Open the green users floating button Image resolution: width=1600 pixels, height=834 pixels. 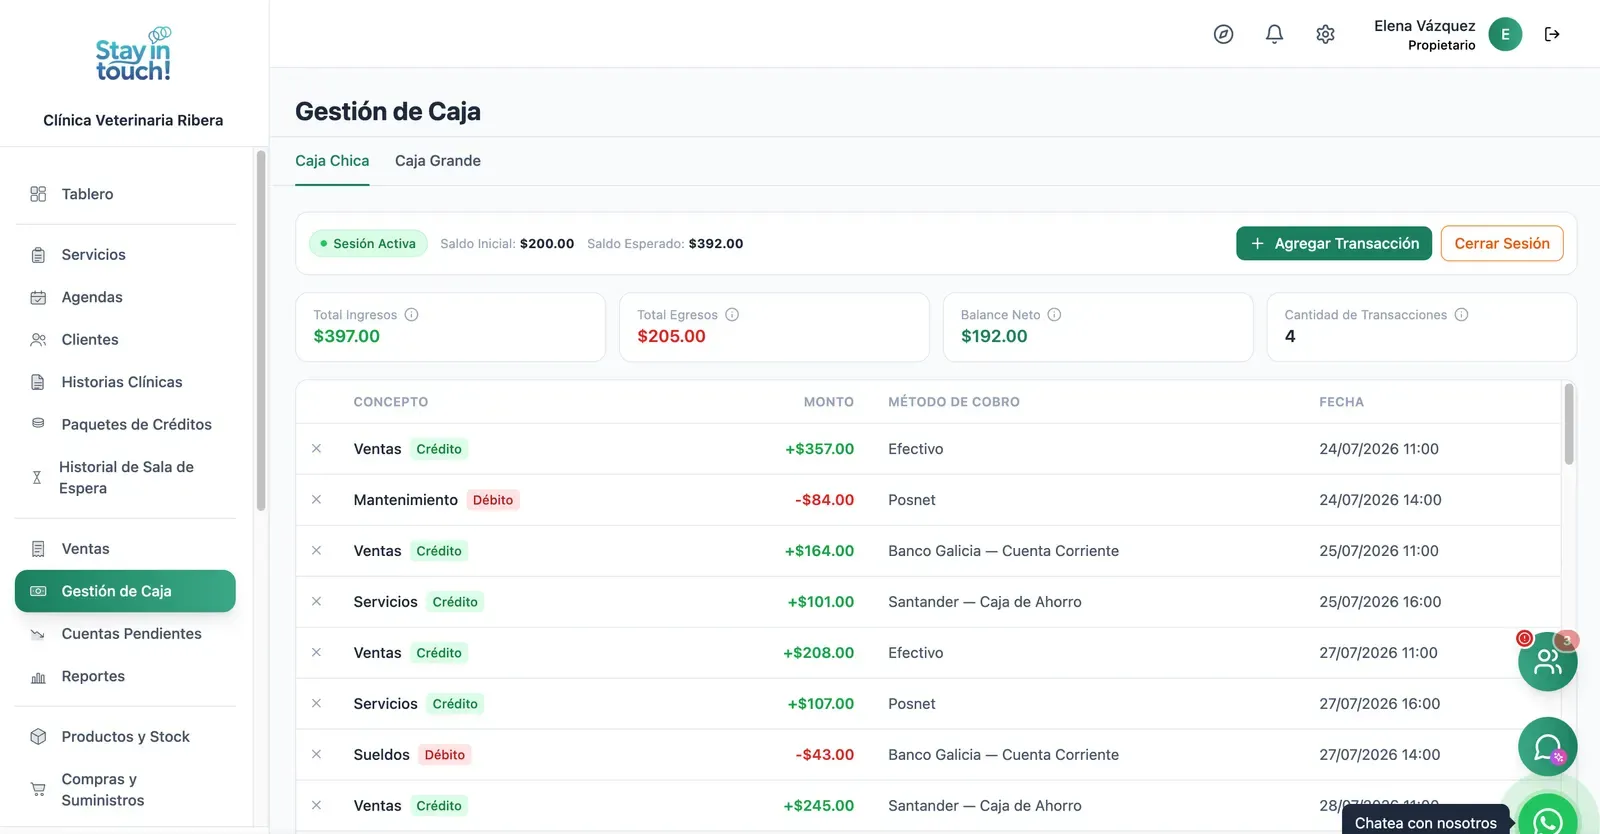[1547, 661]
